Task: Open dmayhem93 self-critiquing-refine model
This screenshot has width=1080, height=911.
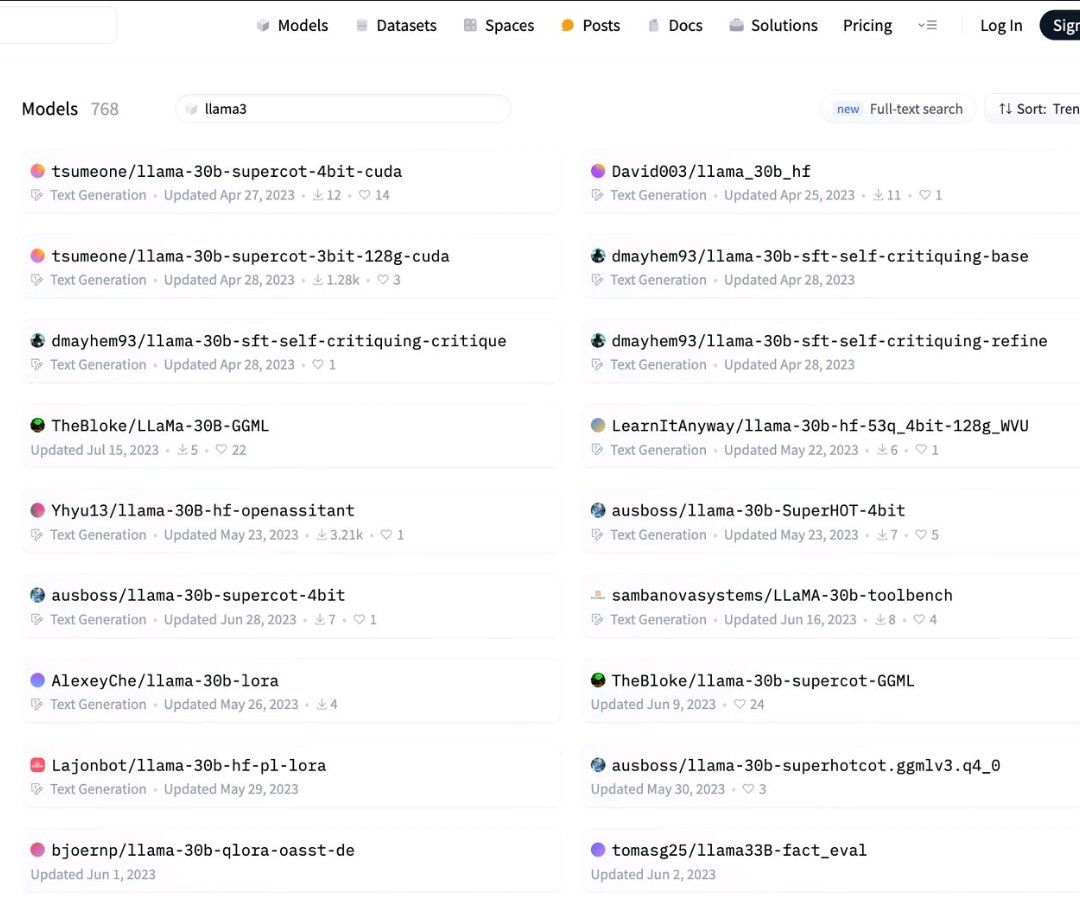Action: (x=831, y=351)
